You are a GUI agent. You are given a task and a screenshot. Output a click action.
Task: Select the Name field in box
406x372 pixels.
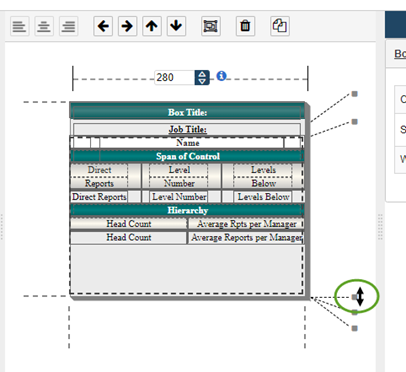(192, 143)
